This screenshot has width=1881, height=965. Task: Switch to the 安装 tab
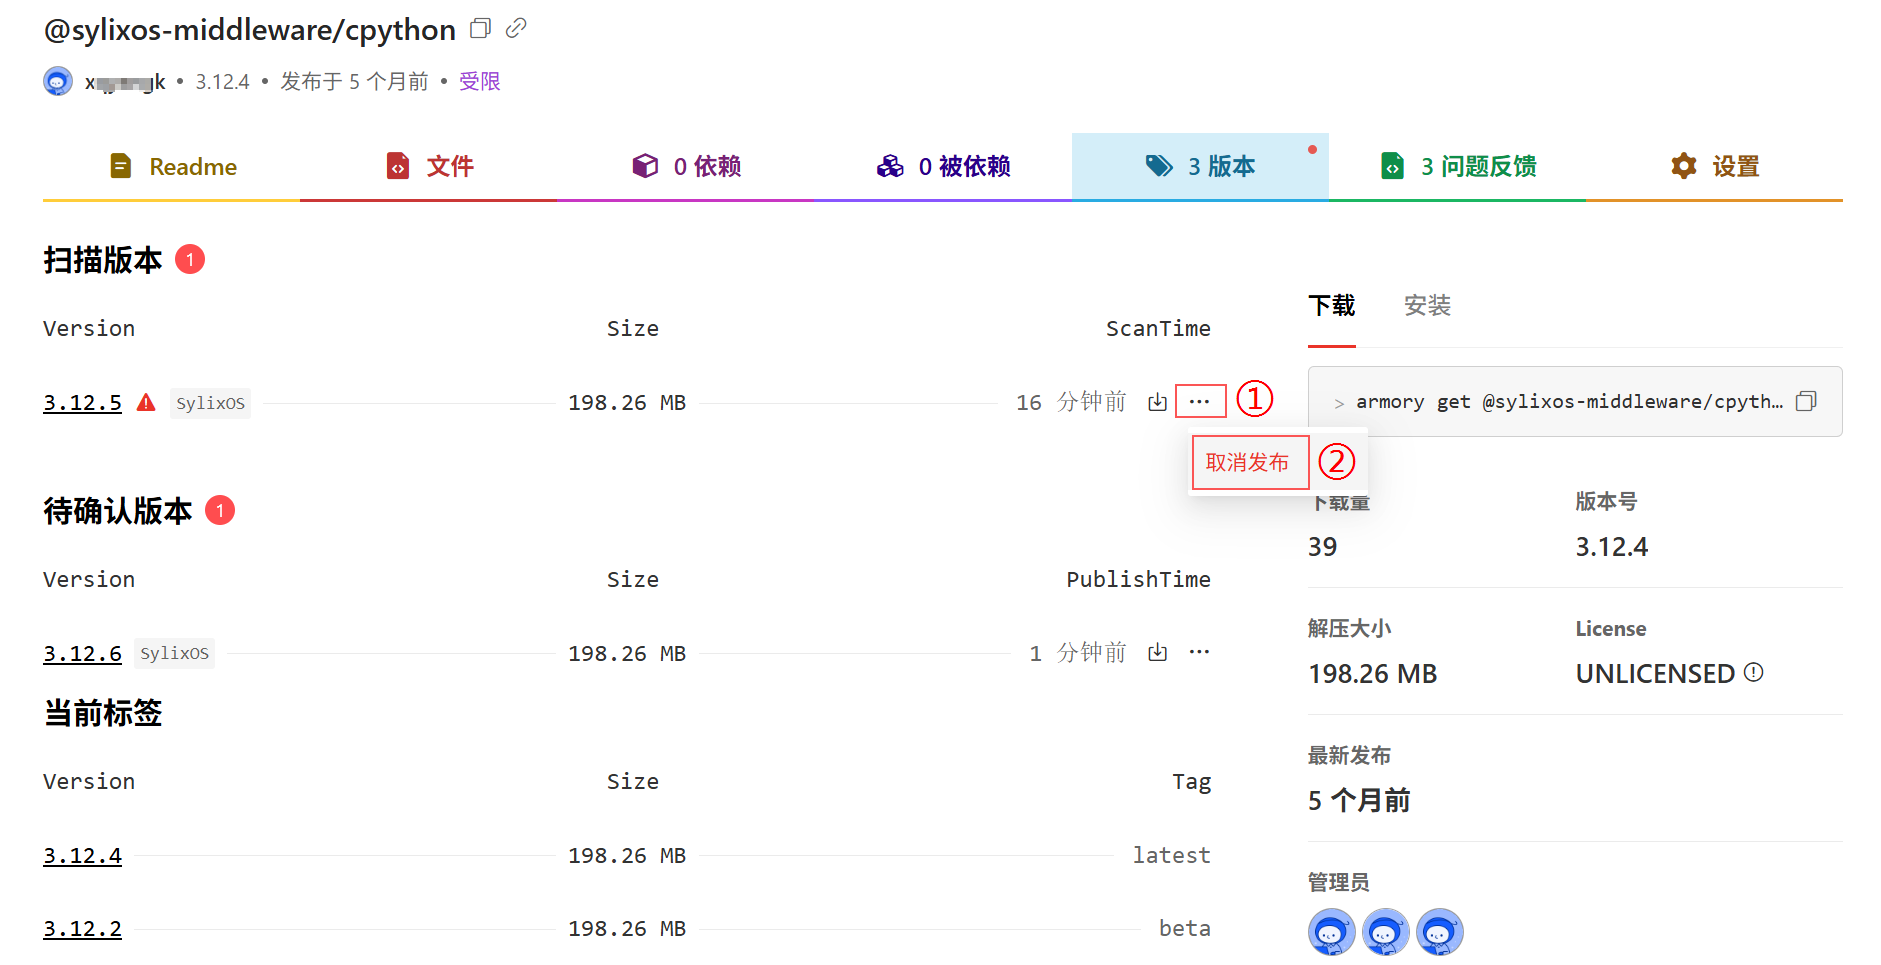(1427, 306)
